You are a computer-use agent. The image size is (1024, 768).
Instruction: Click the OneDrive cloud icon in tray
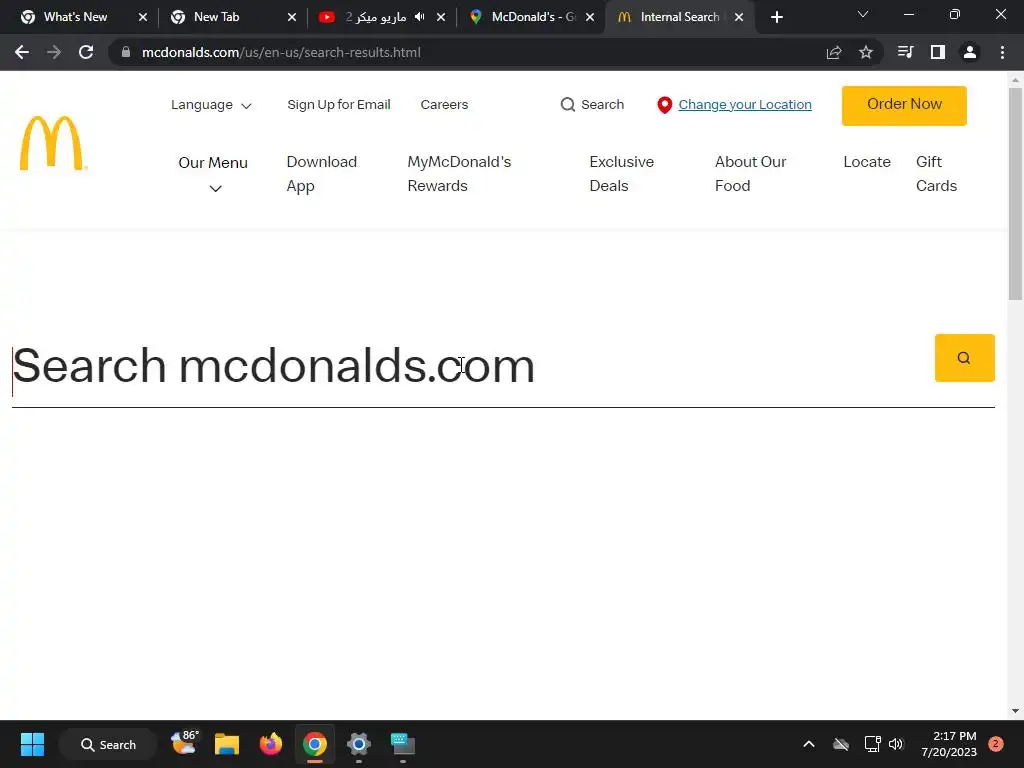pos(840,744)
